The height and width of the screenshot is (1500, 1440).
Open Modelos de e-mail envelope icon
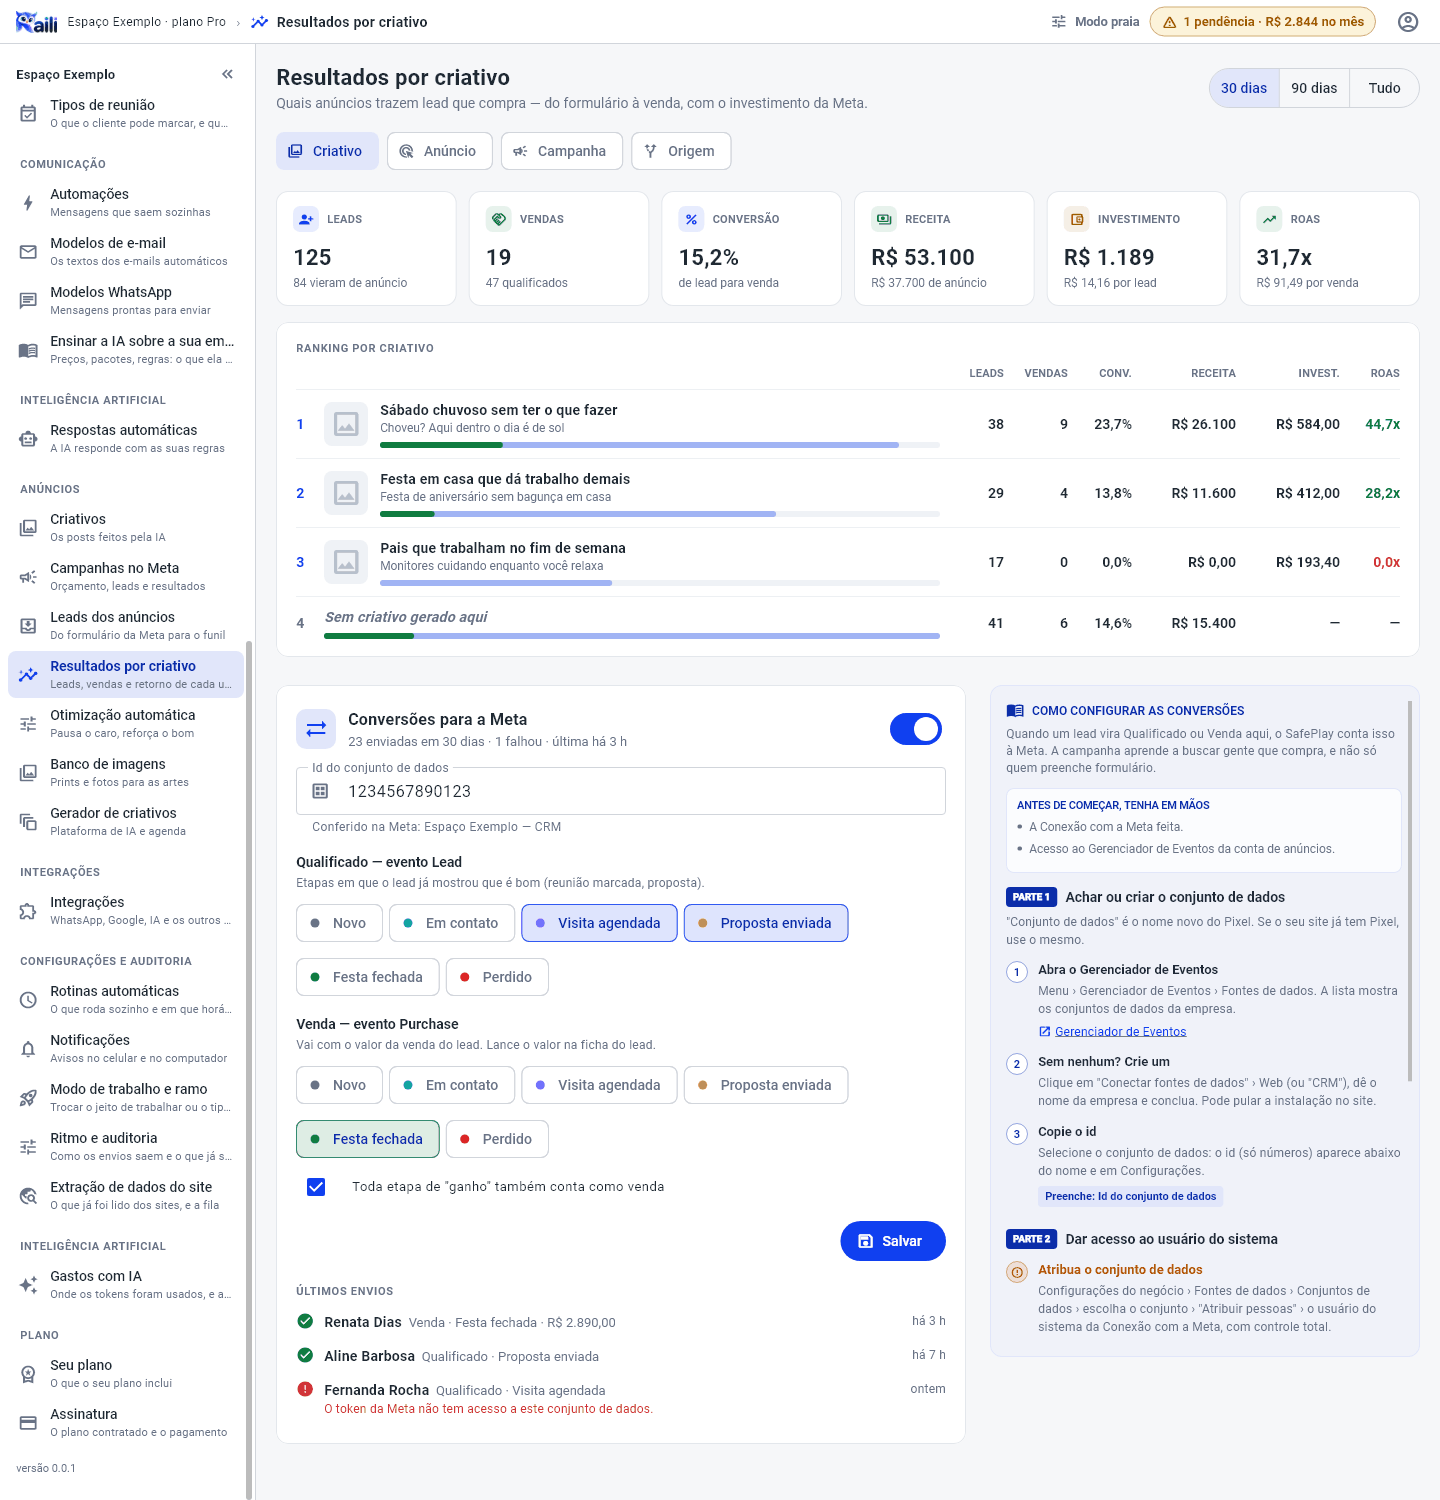pos(28,252)
